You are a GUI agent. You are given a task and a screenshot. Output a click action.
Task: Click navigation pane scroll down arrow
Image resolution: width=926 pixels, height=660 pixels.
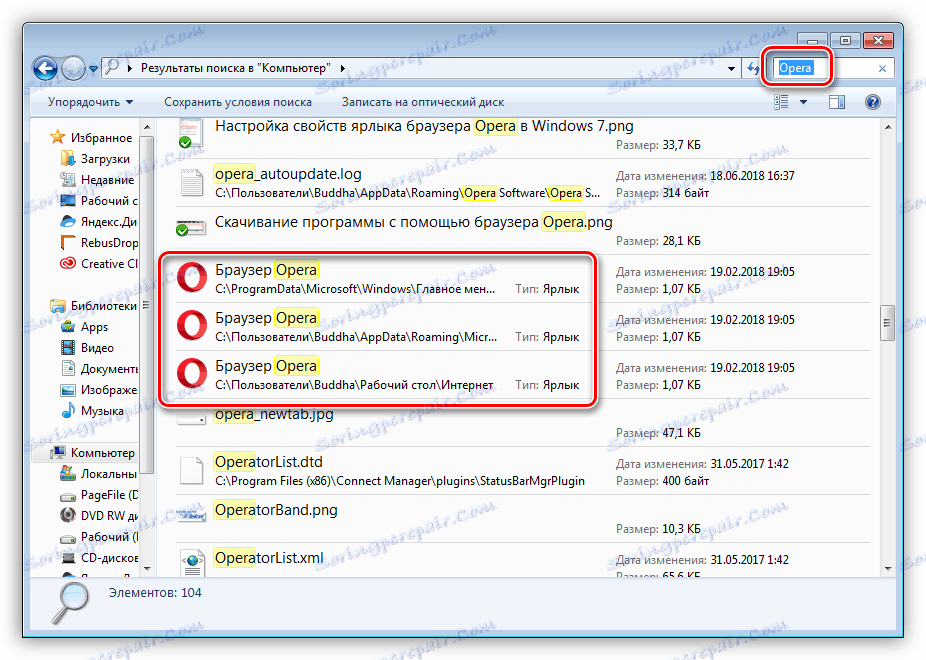147,568
